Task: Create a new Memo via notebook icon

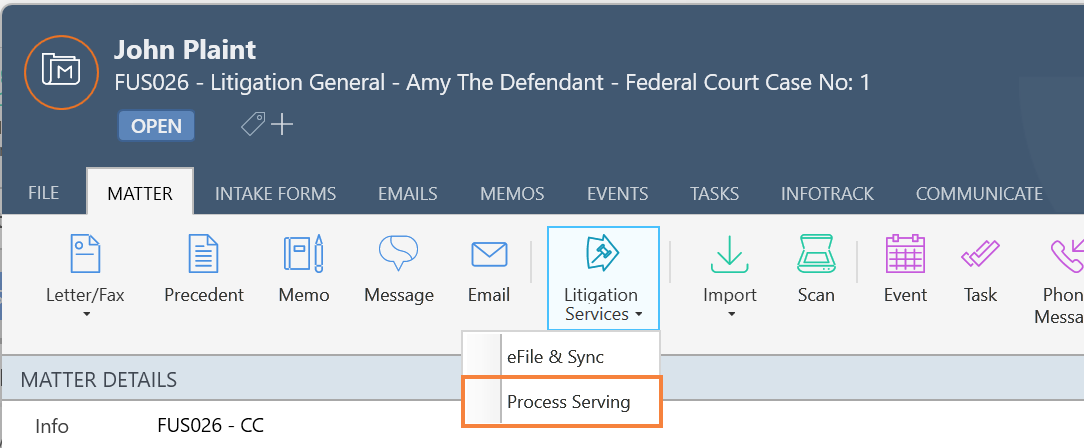Action: click(303, 254)
